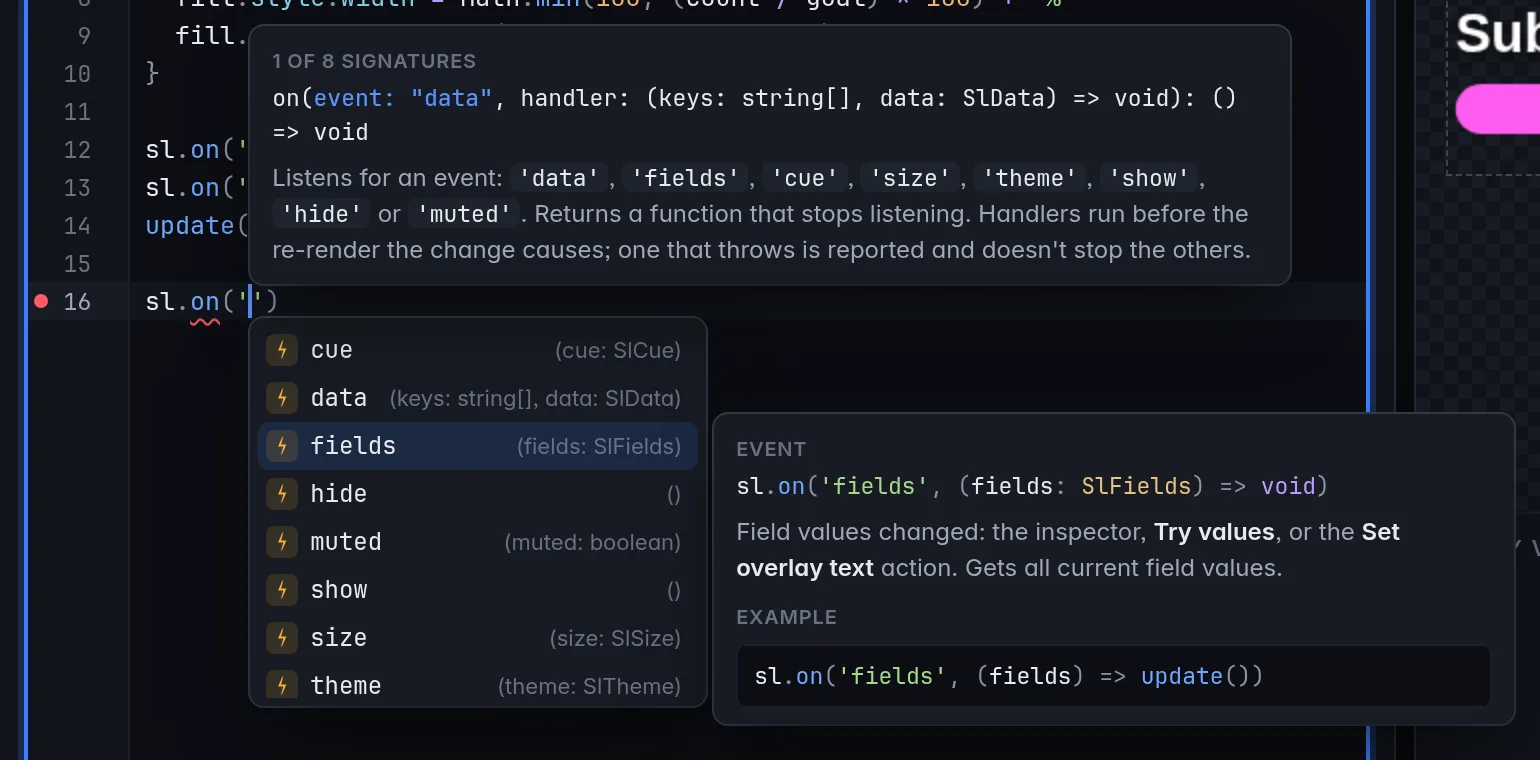
Task: Click the lightning icon beside data
Action: click(x=282, y=398)
